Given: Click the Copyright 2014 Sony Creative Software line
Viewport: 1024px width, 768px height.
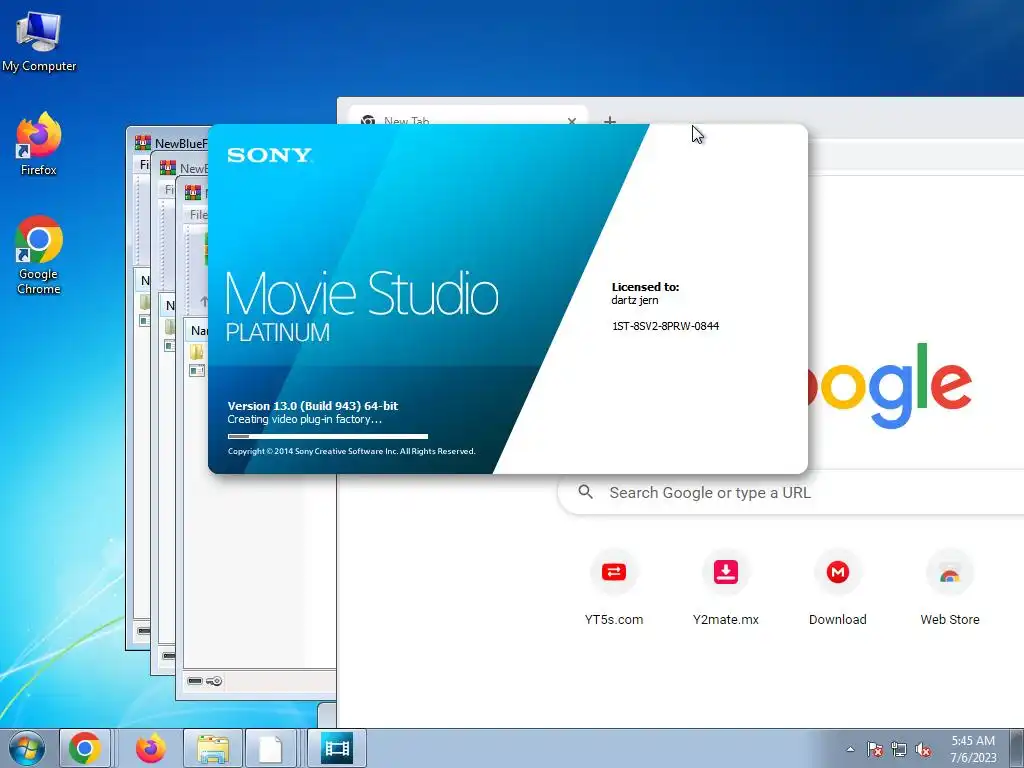Looking at the screenshot, I should pos(351,451).
